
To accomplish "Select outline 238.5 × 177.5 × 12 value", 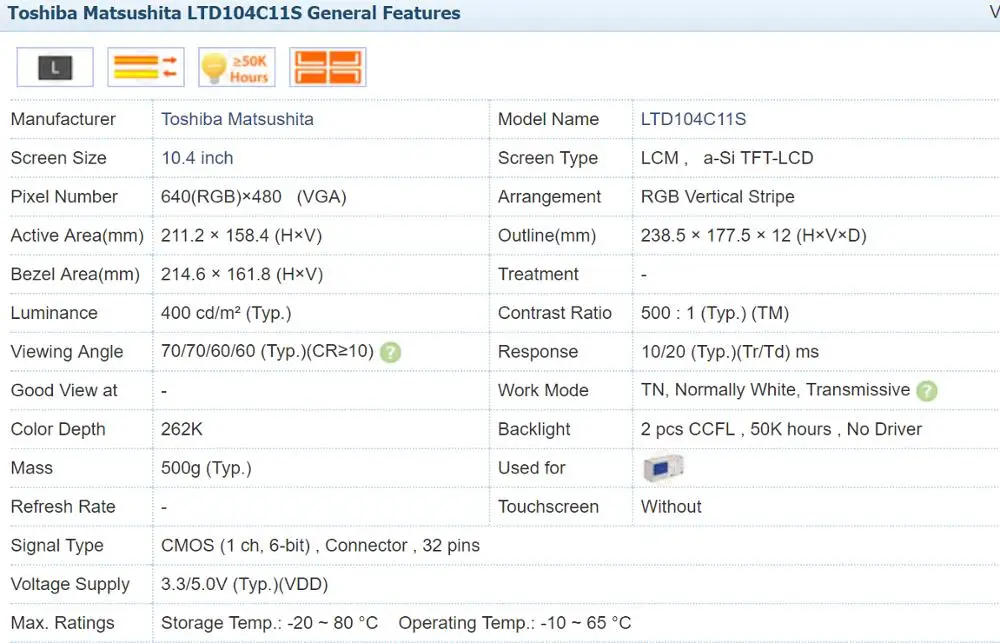I will tap(753, 235).
